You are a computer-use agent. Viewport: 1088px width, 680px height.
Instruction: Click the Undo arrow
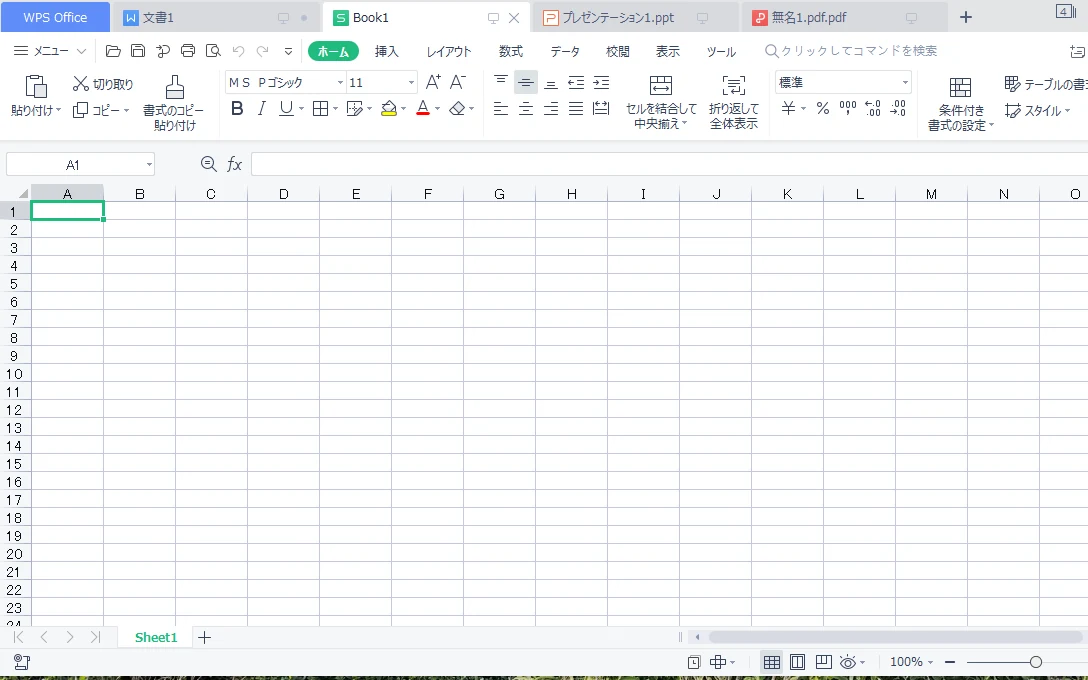[x=239, y=51]
